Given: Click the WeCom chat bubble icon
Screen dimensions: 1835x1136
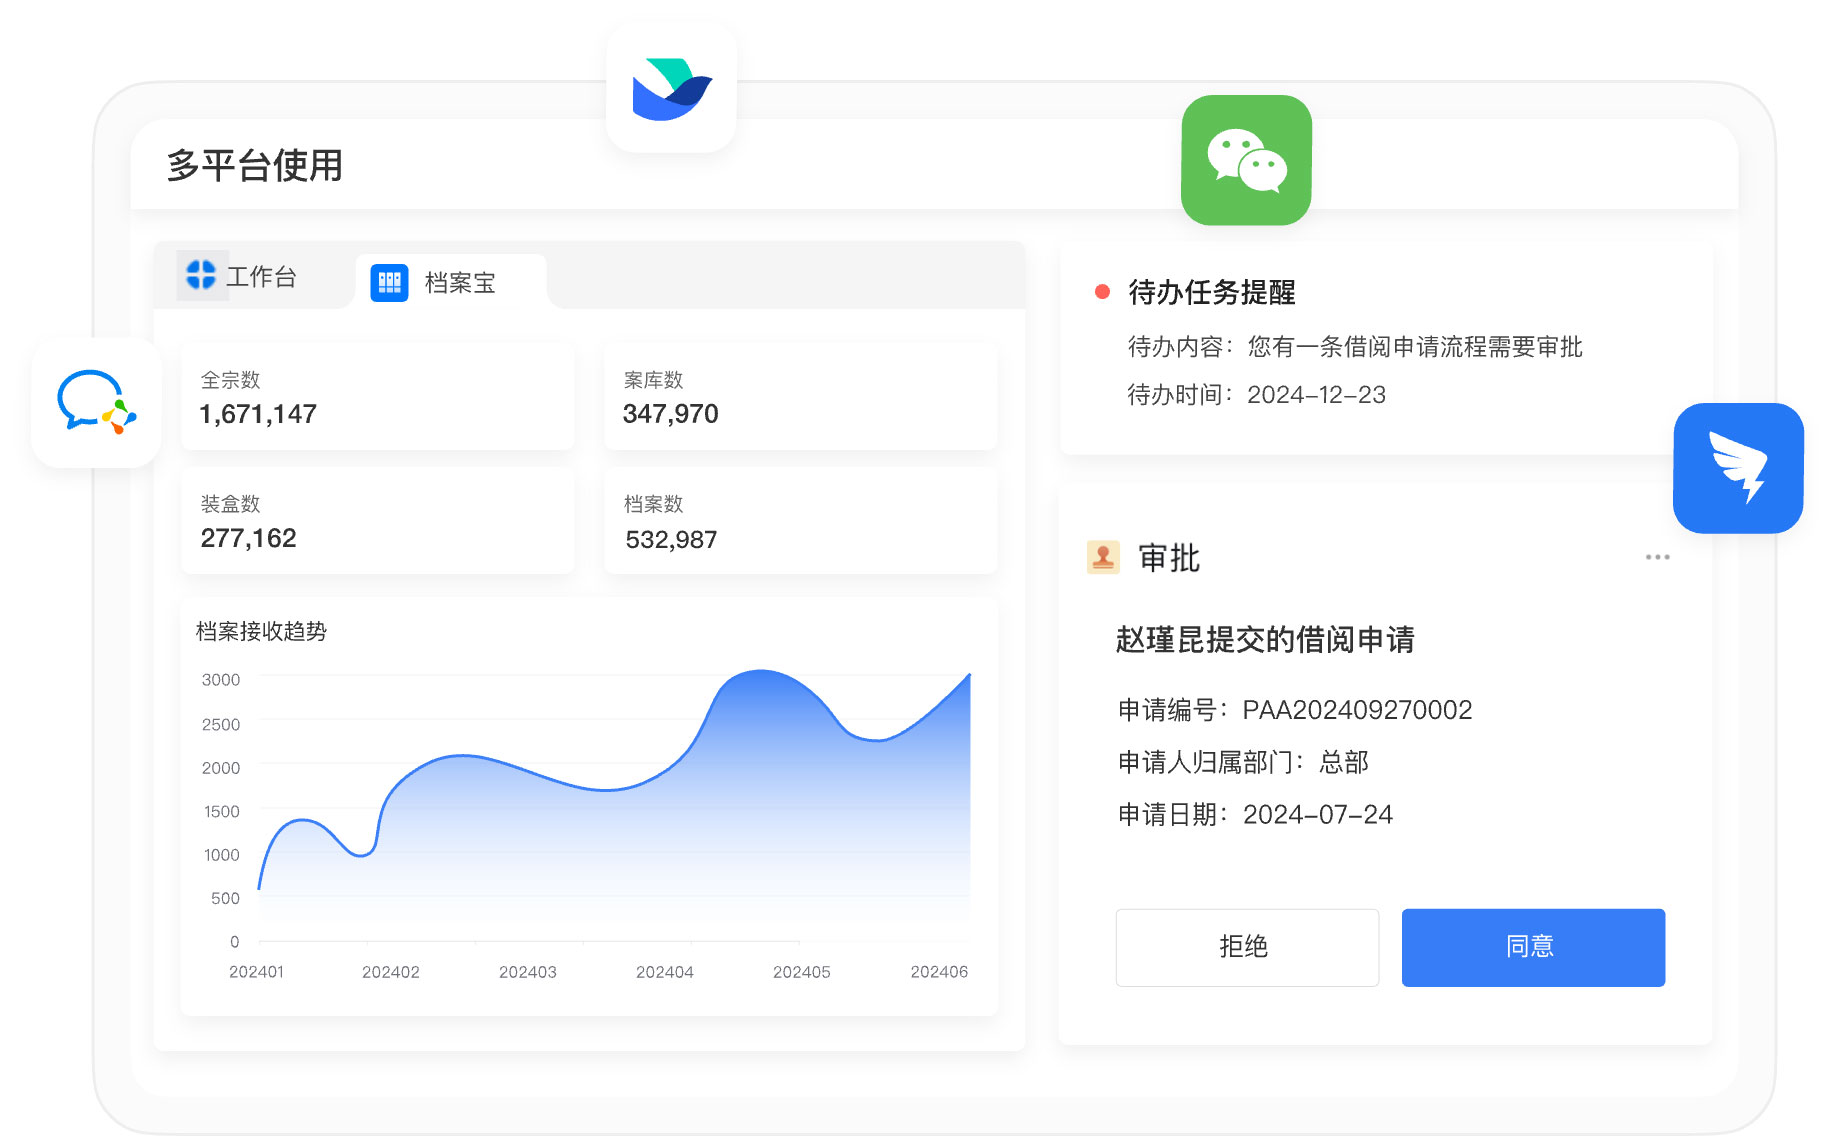Looking at the screenshot, I should tap(96, 402).
